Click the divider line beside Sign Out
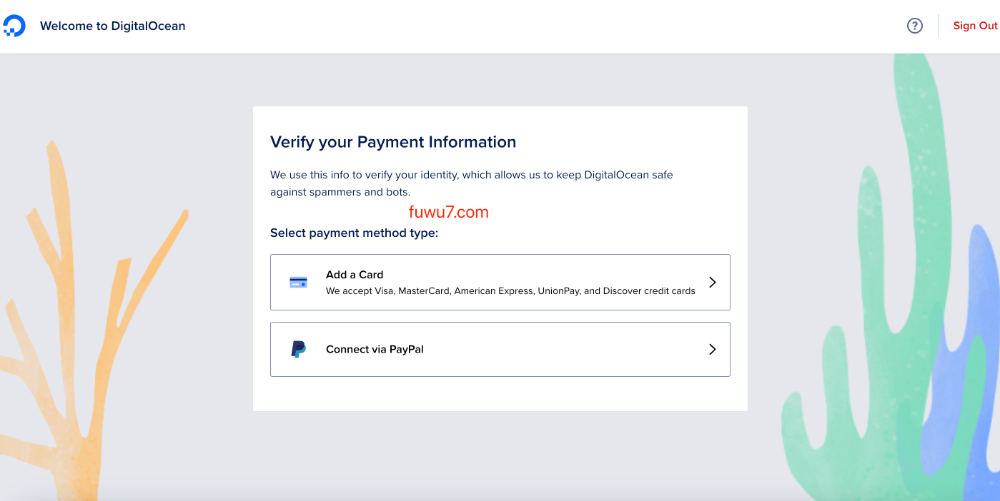The height and width of the screenshot is (501, 1000). tap(938, 26)
